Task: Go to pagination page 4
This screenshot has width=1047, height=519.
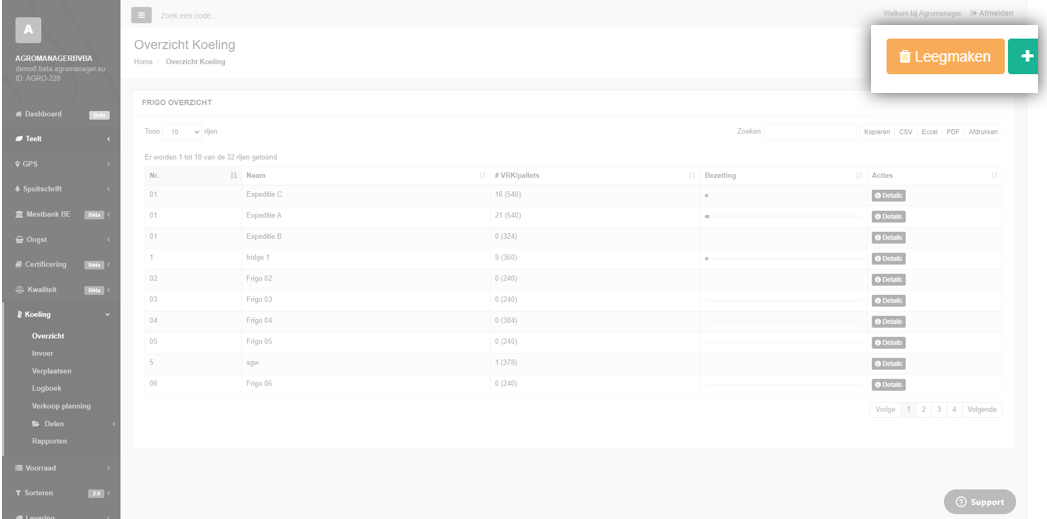Action: coord(954,409)
